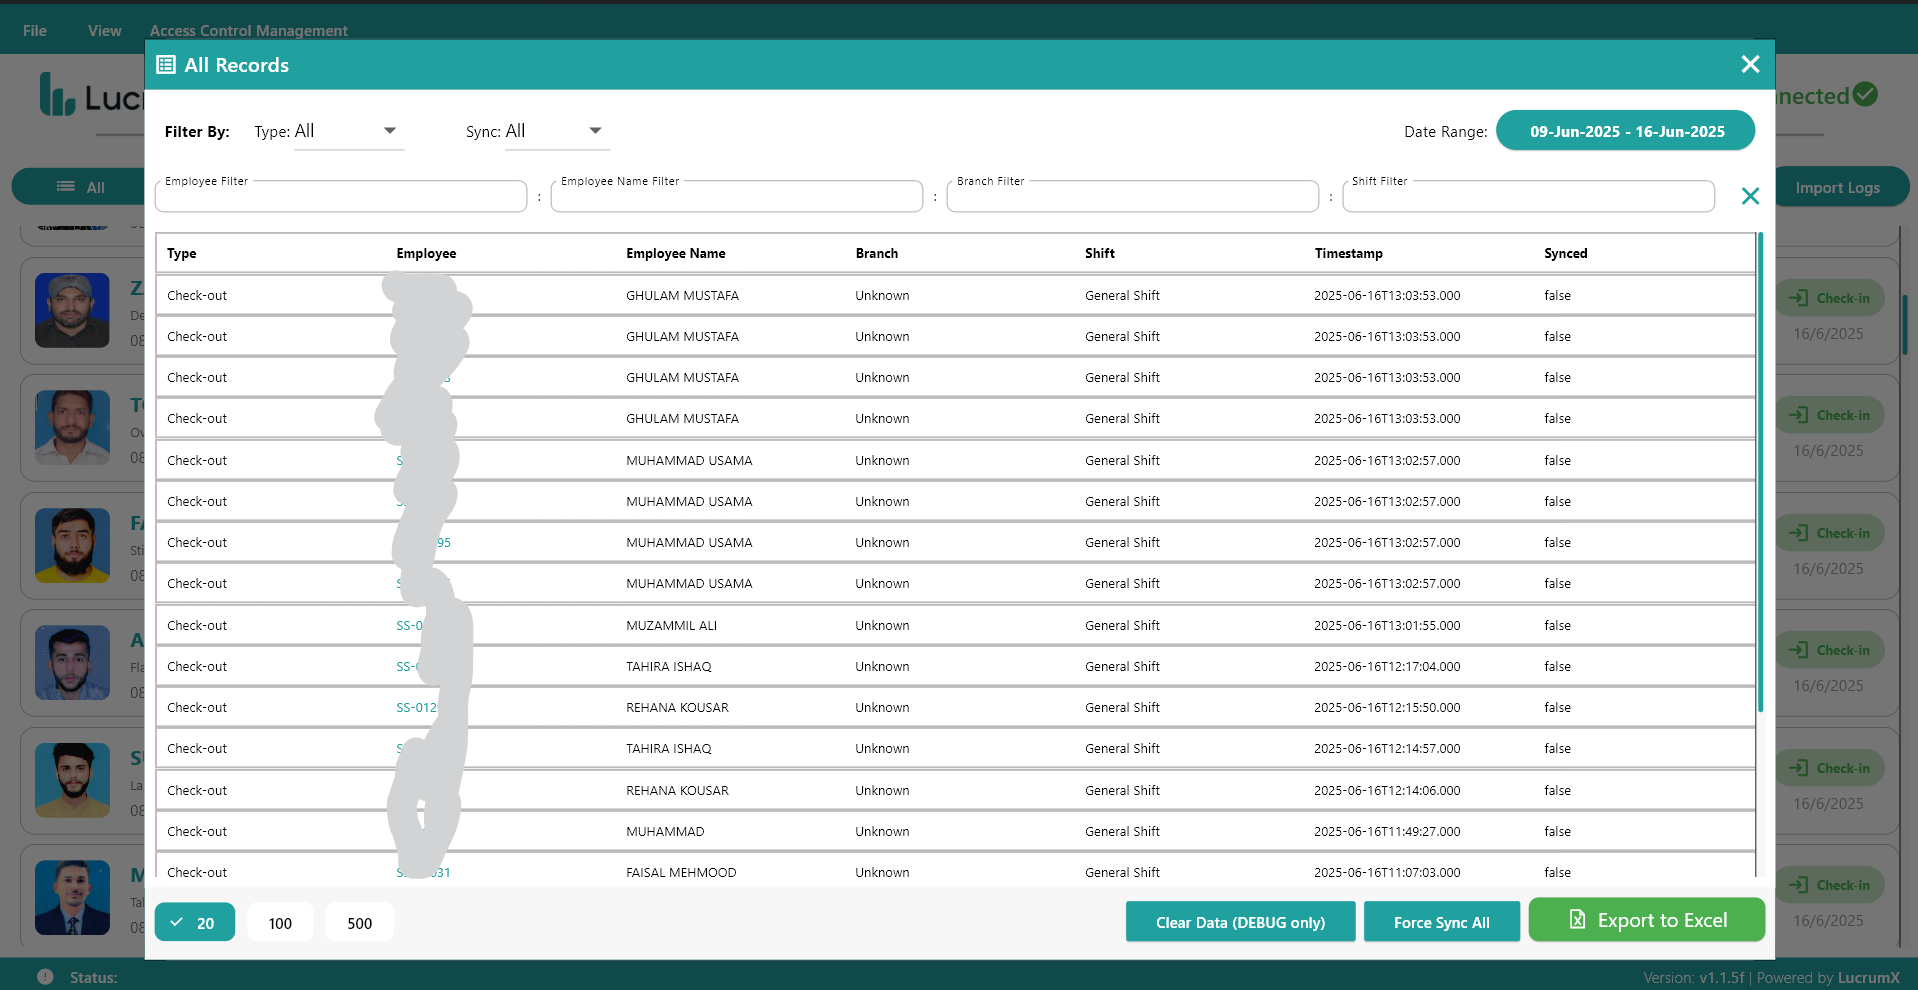Click the Check-in arrow icon on the top employee card
1918x990 pixels.
[1800, 297]
